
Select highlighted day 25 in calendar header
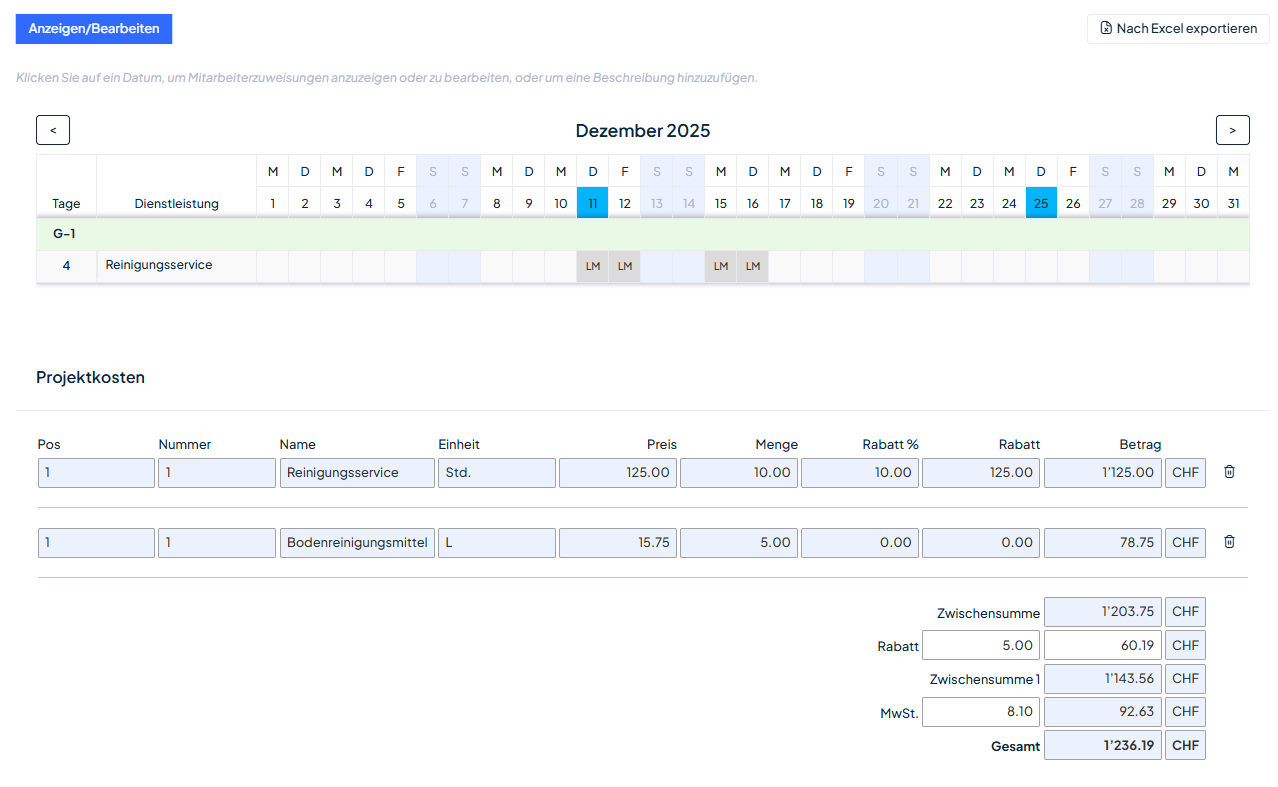pos(1041,203)
